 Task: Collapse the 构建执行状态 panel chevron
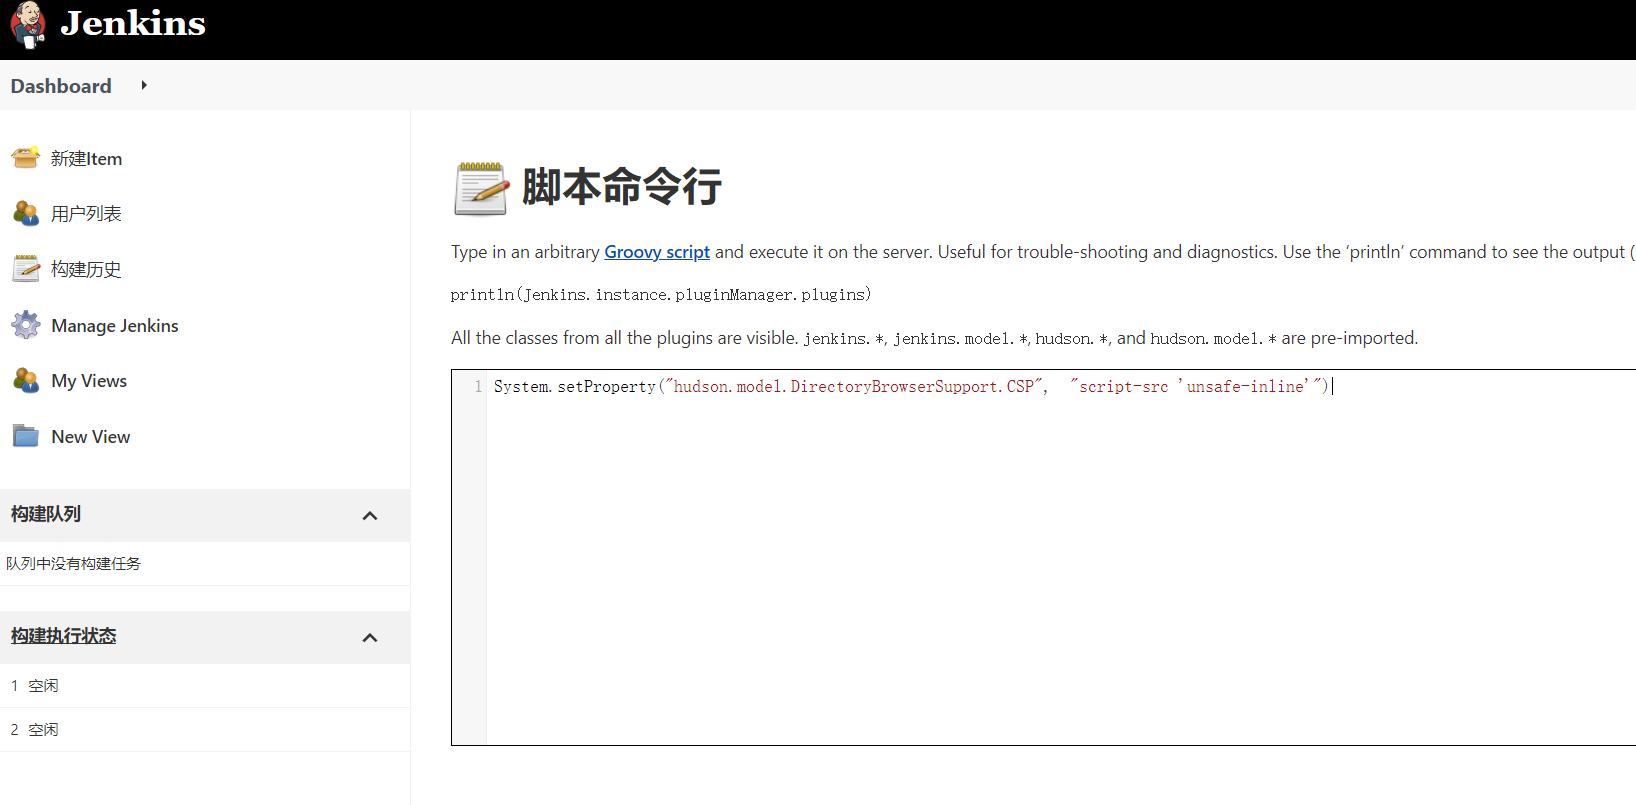(370, 638)
